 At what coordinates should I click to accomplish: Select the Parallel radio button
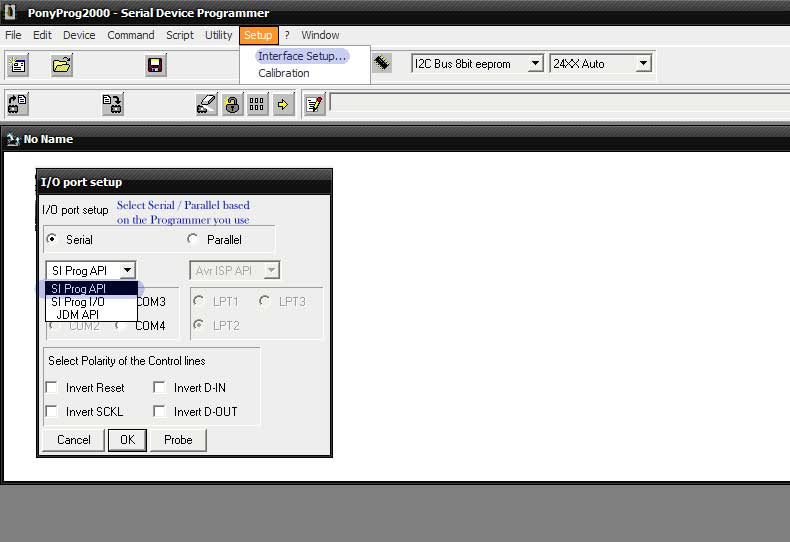[x=192, y=239]
